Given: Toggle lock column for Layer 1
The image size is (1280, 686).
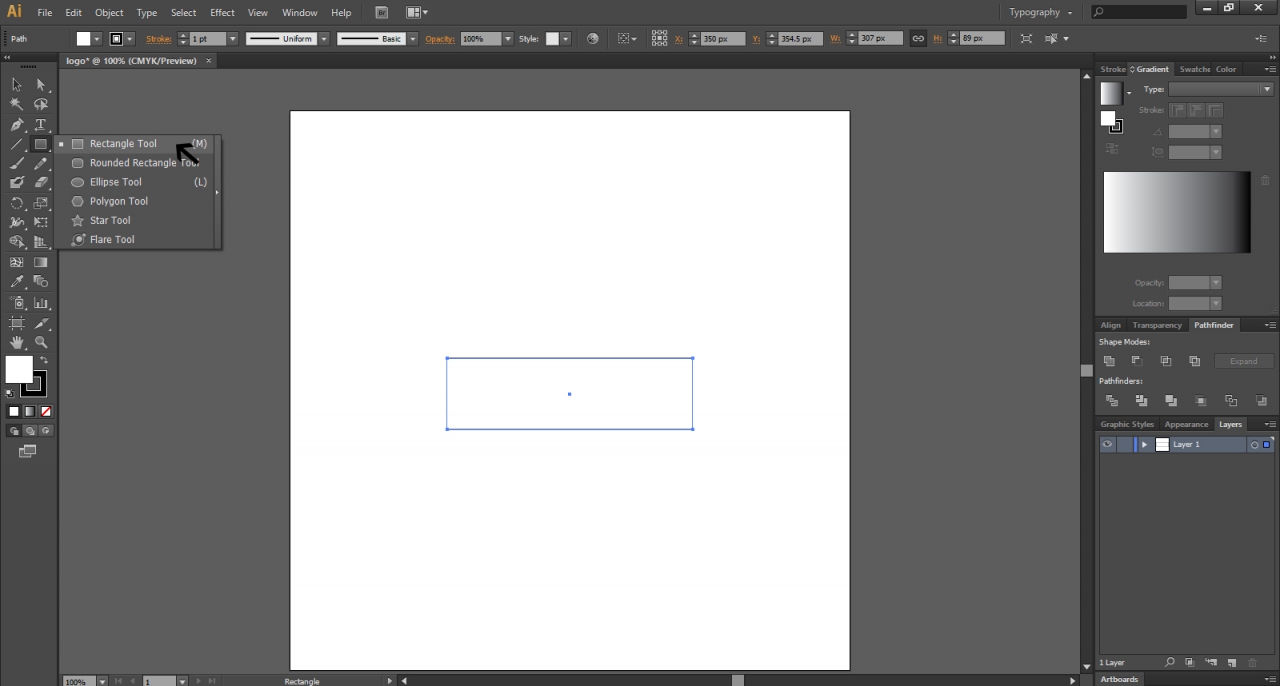Looking at the screenshot, I should click(1125, 444).
